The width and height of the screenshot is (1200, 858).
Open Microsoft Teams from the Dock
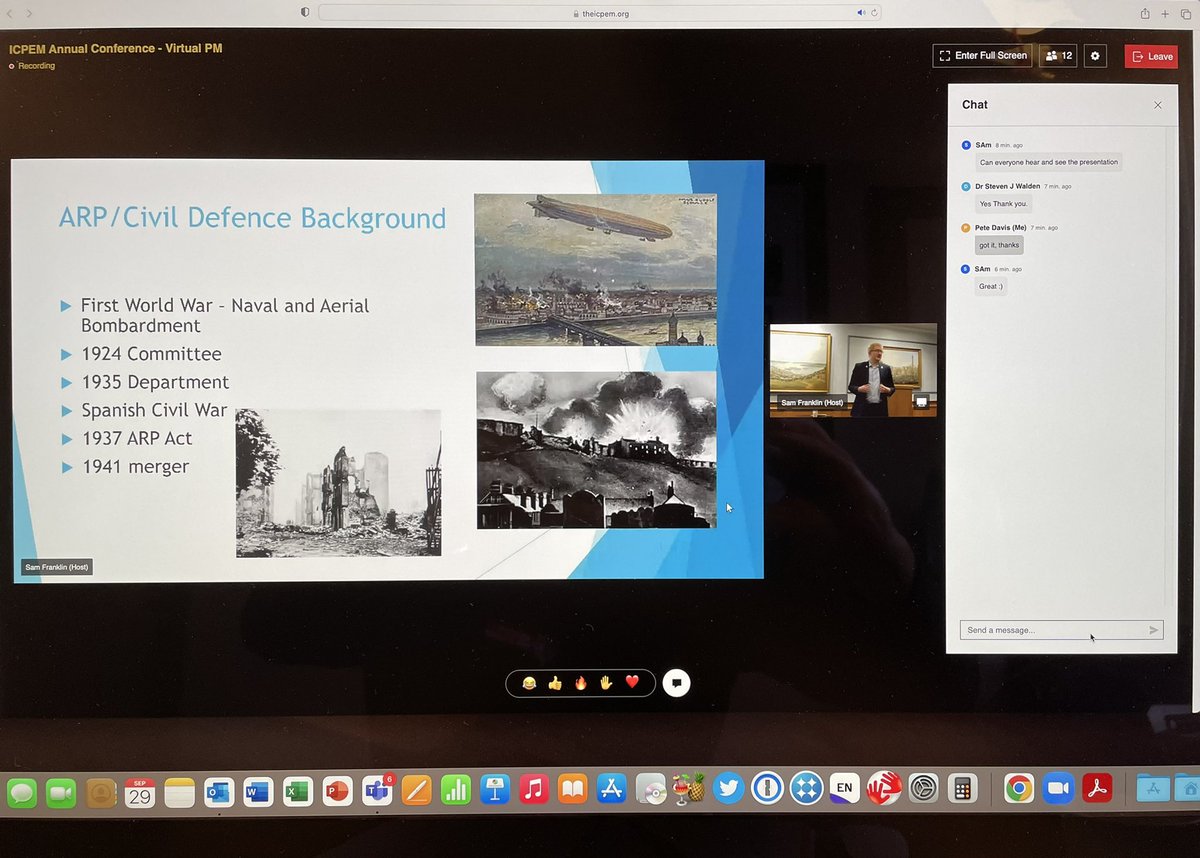377,792
